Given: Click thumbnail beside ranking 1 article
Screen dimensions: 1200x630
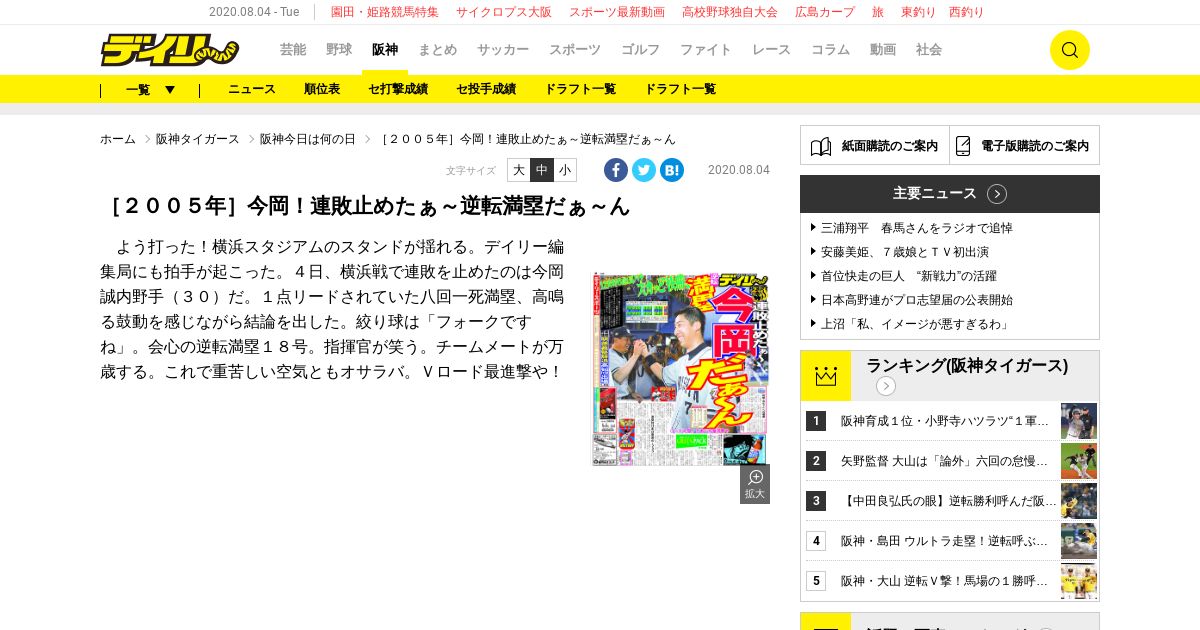Looking at the screenshot, I should [x=1079, y=421].
